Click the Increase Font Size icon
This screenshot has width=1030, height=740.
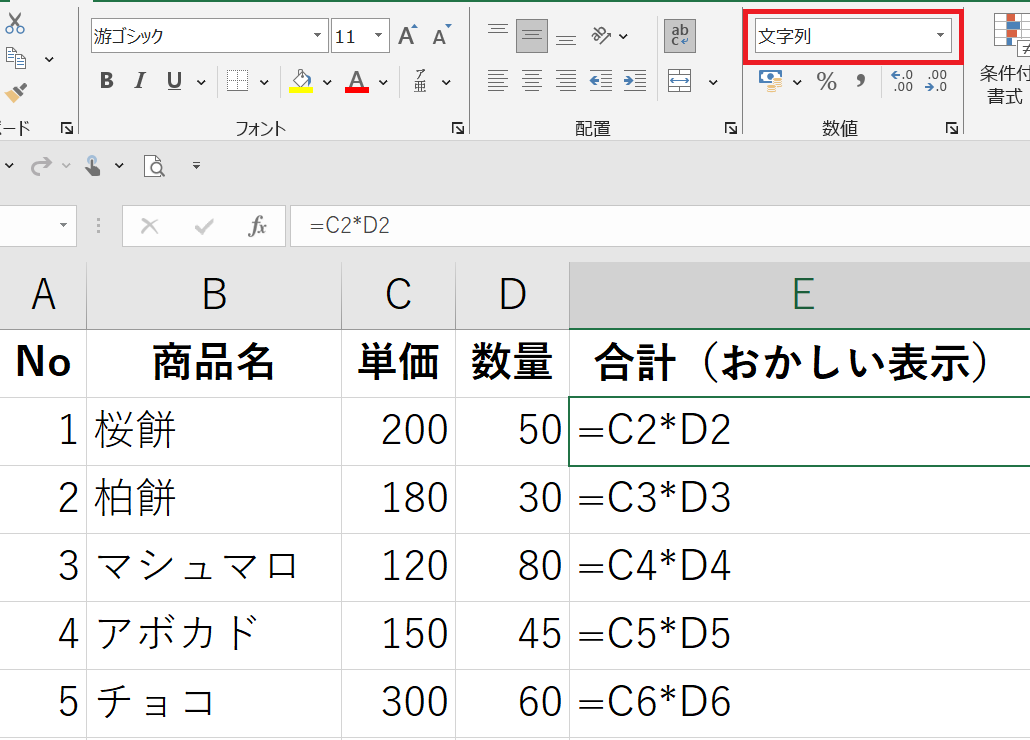407,37
